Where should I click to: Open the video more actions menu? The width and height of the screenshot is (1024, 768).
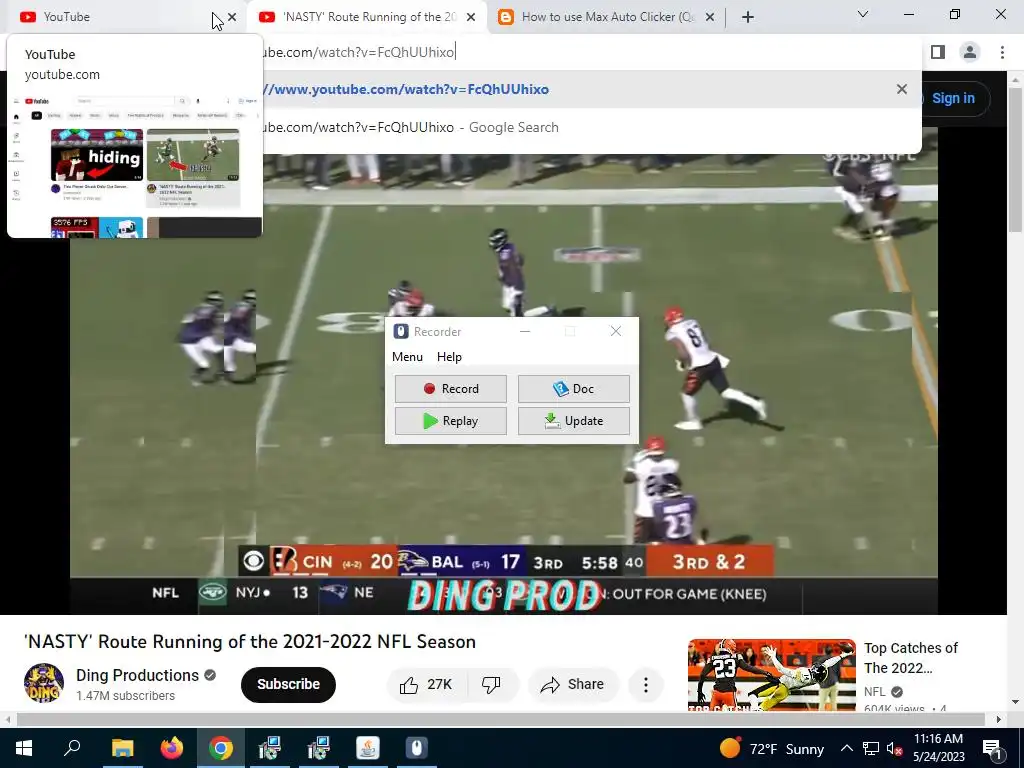[646, 684]
